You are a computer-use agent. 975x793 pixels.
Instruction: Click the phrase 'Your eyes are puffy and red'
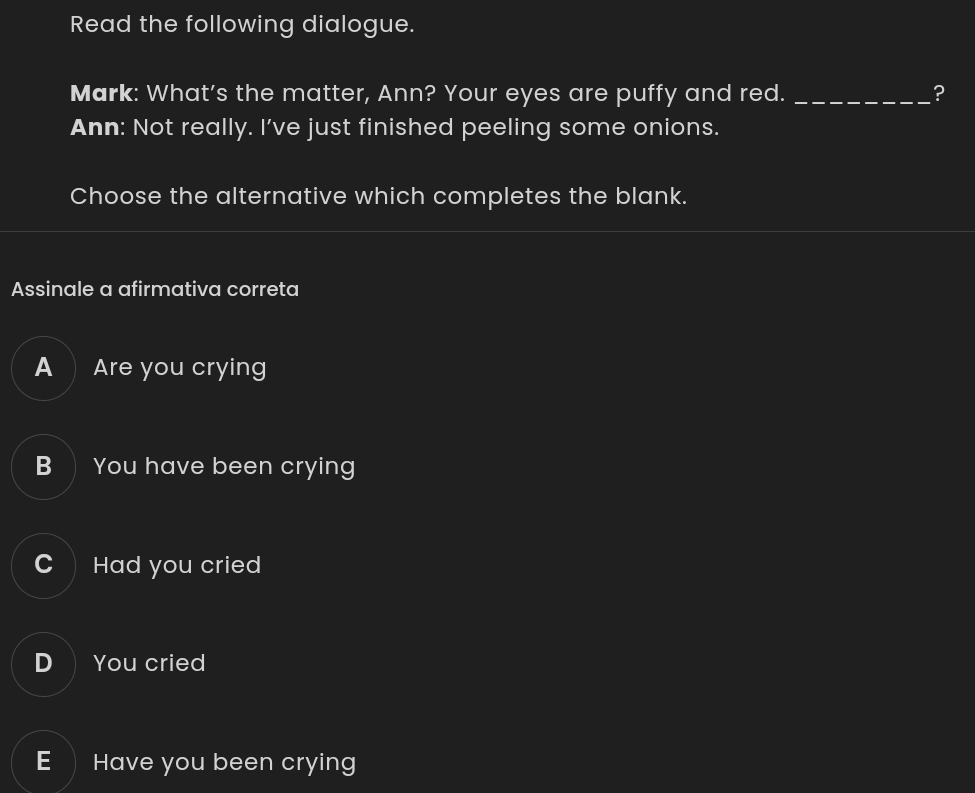click(x=611, y=94)
